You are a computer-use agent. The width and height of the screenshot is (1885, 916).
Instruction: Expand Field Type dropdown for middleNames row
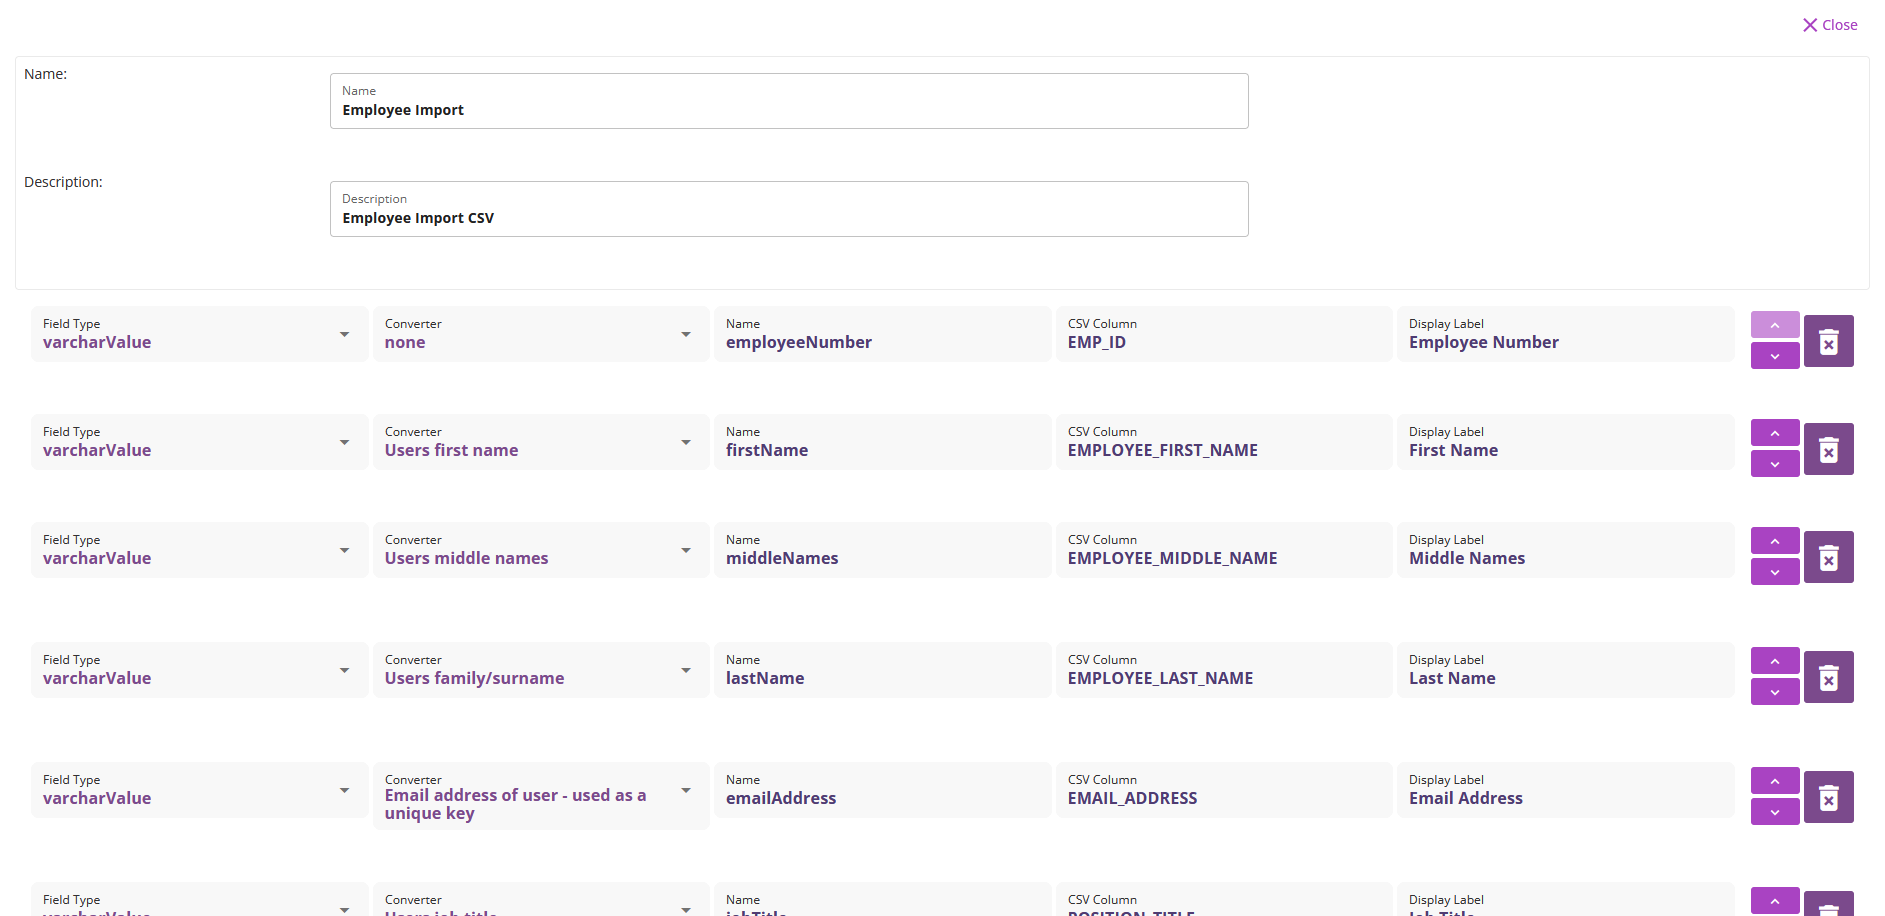tap(199, 550)
